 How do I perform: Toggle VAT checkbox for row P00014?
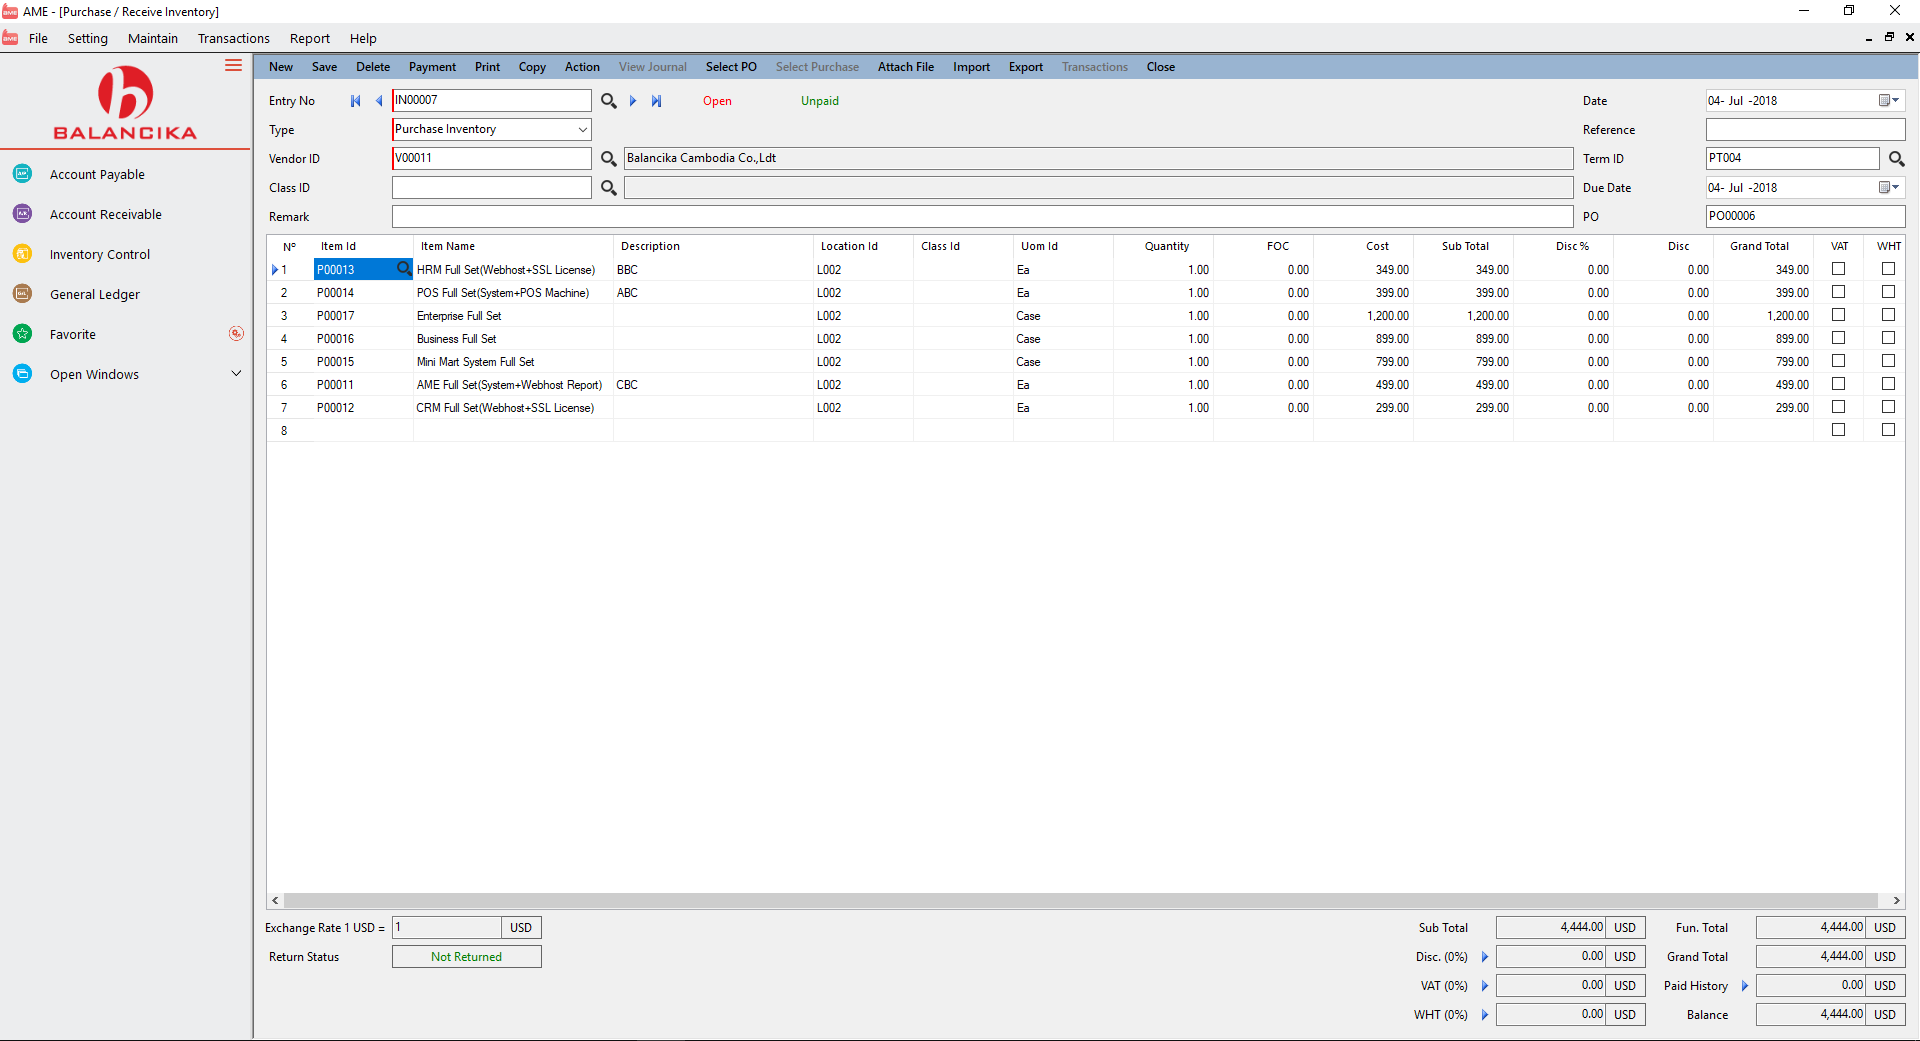coord(1838,292)
